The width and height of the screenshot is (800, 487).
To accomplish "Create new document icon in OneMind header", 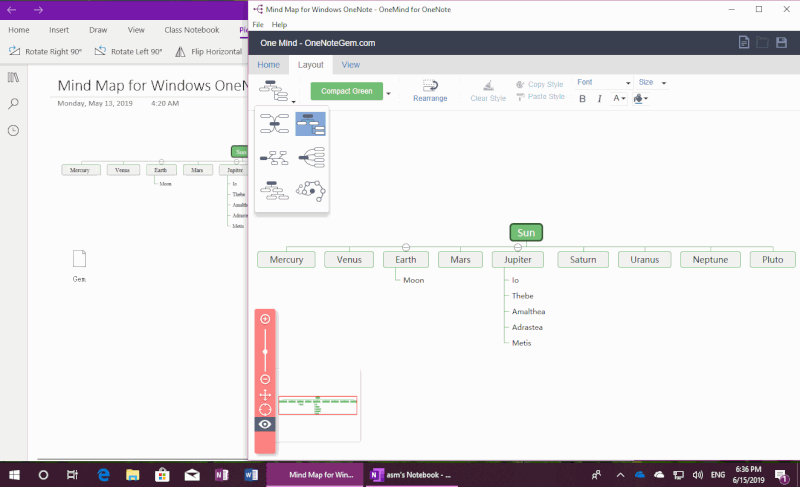I will 744,42.
